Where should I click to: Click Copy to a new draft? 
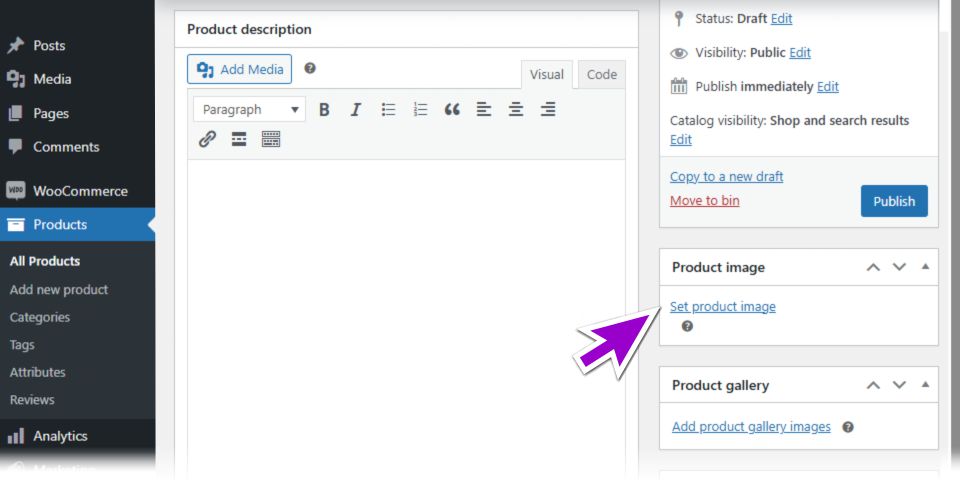[x=726, y=176]
